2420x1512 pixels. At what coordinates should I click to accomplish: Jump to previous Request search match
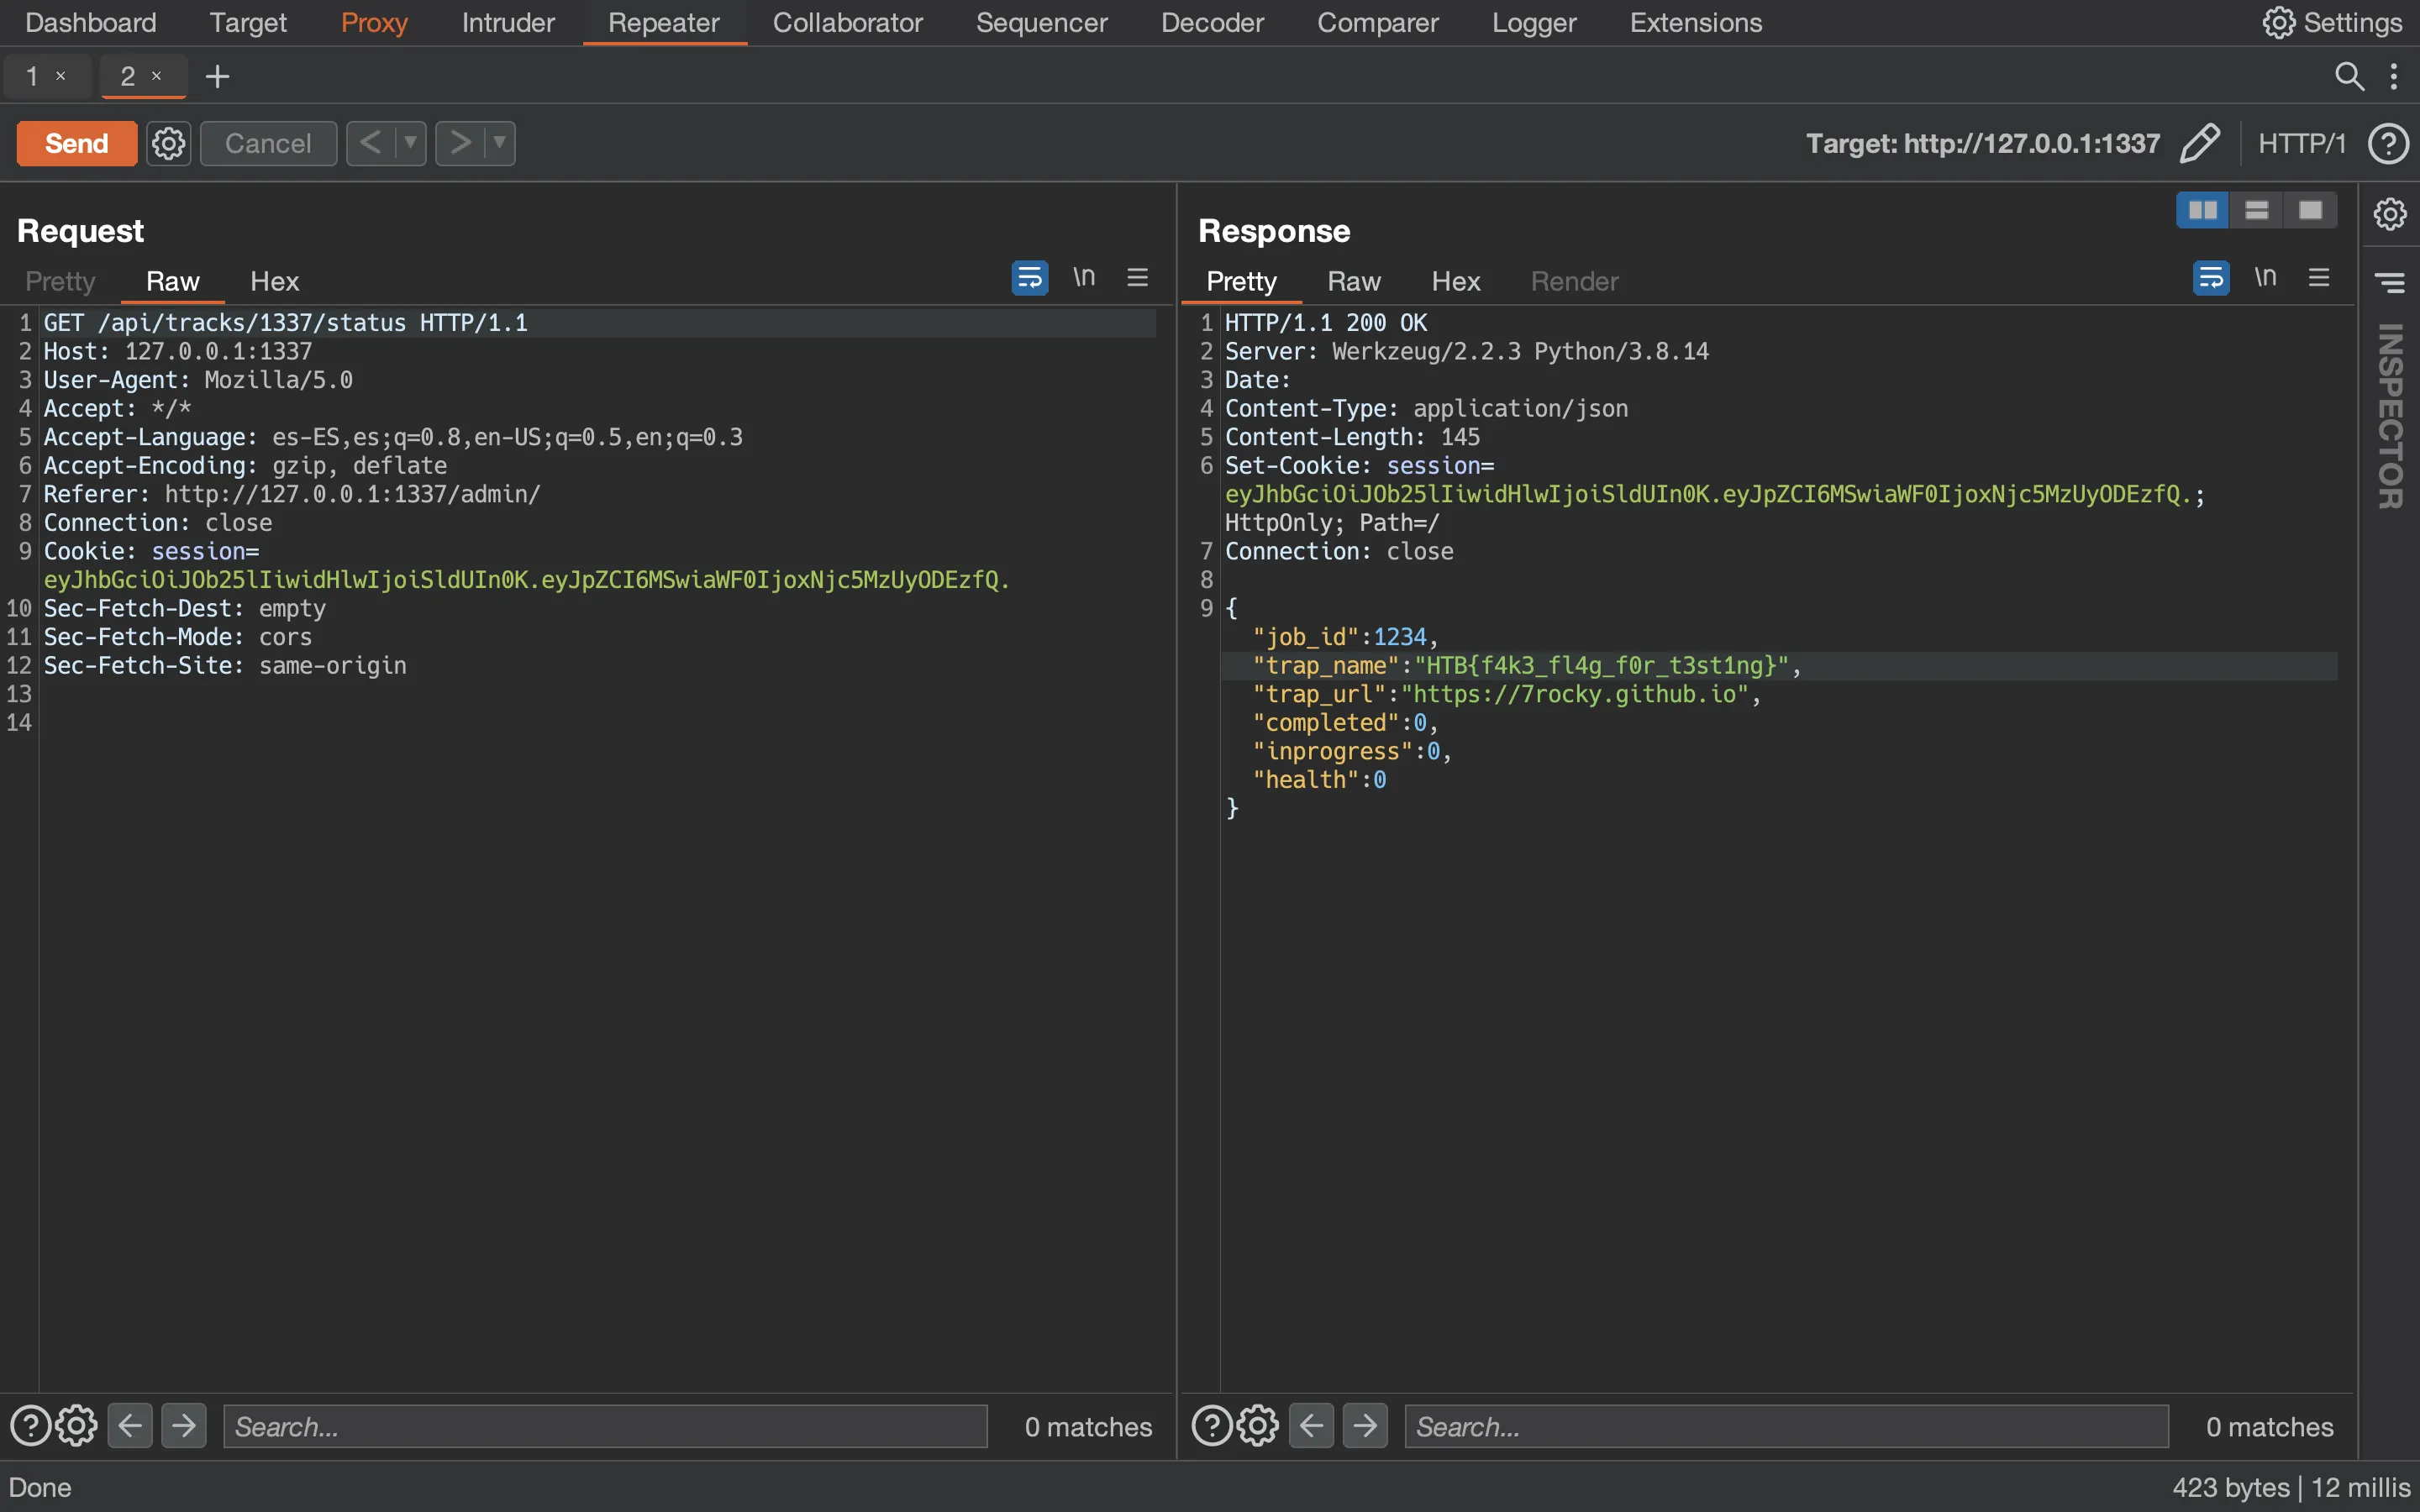click(x=130, y=1426)
